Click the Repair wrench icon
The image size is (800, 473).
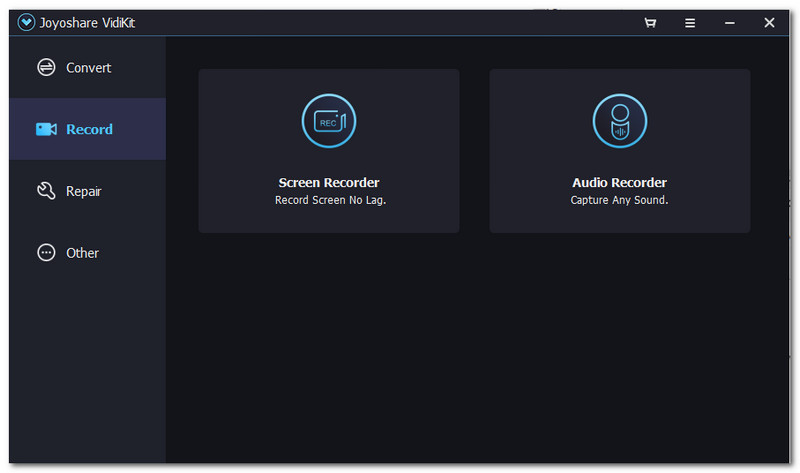click(46, 191)
